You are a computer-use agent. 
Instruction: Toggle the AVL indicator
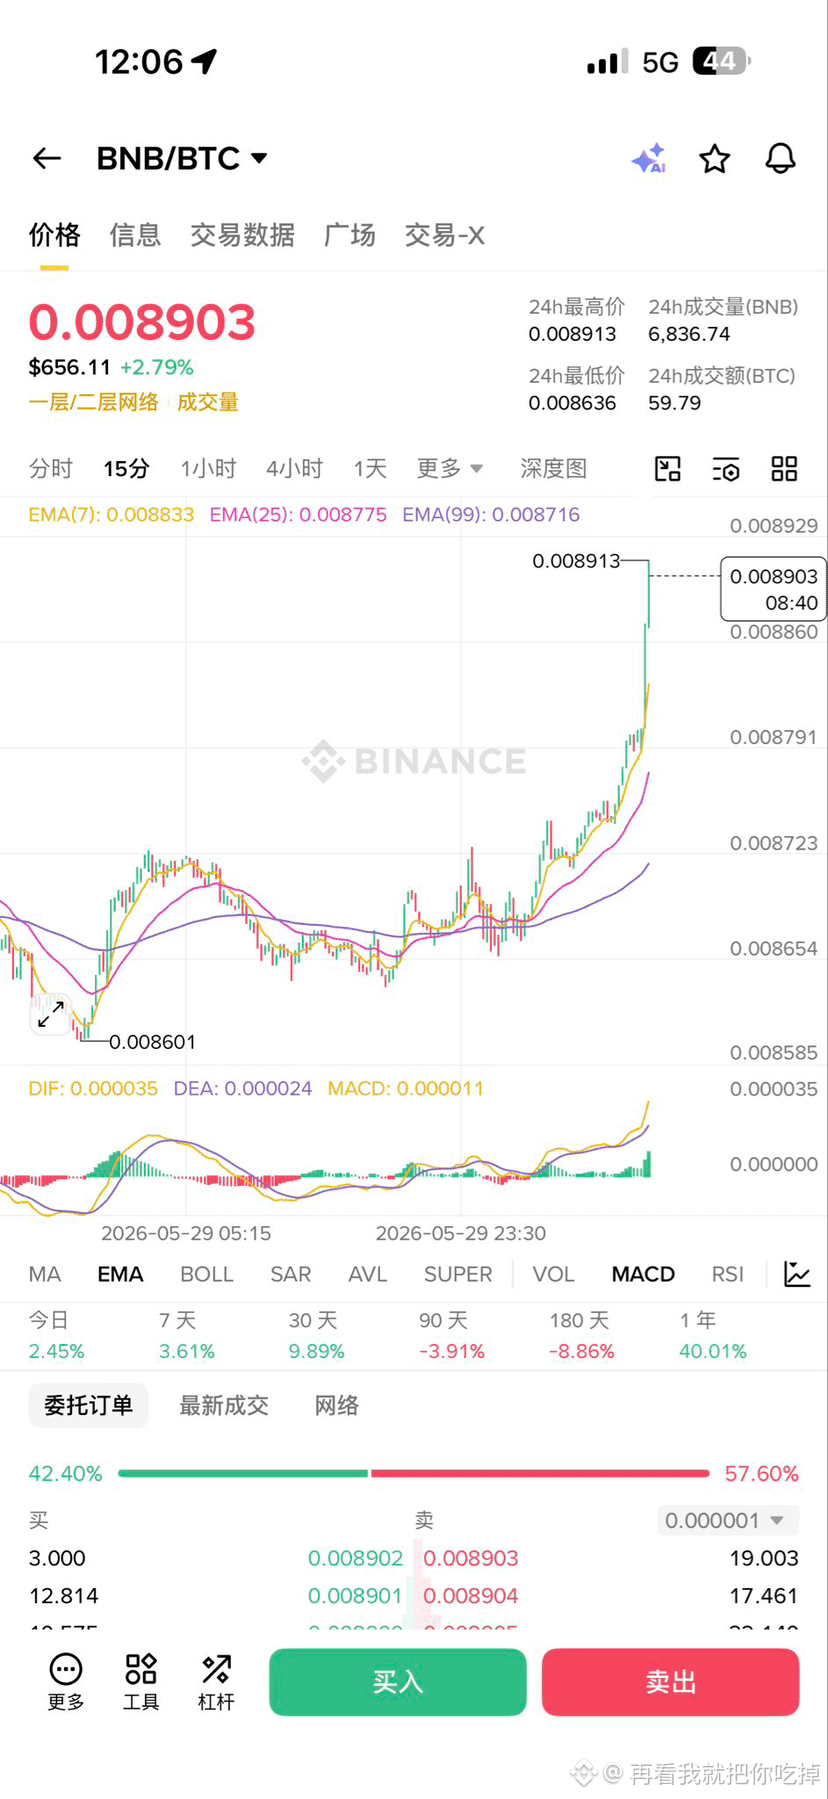(x=367, y=1274)
